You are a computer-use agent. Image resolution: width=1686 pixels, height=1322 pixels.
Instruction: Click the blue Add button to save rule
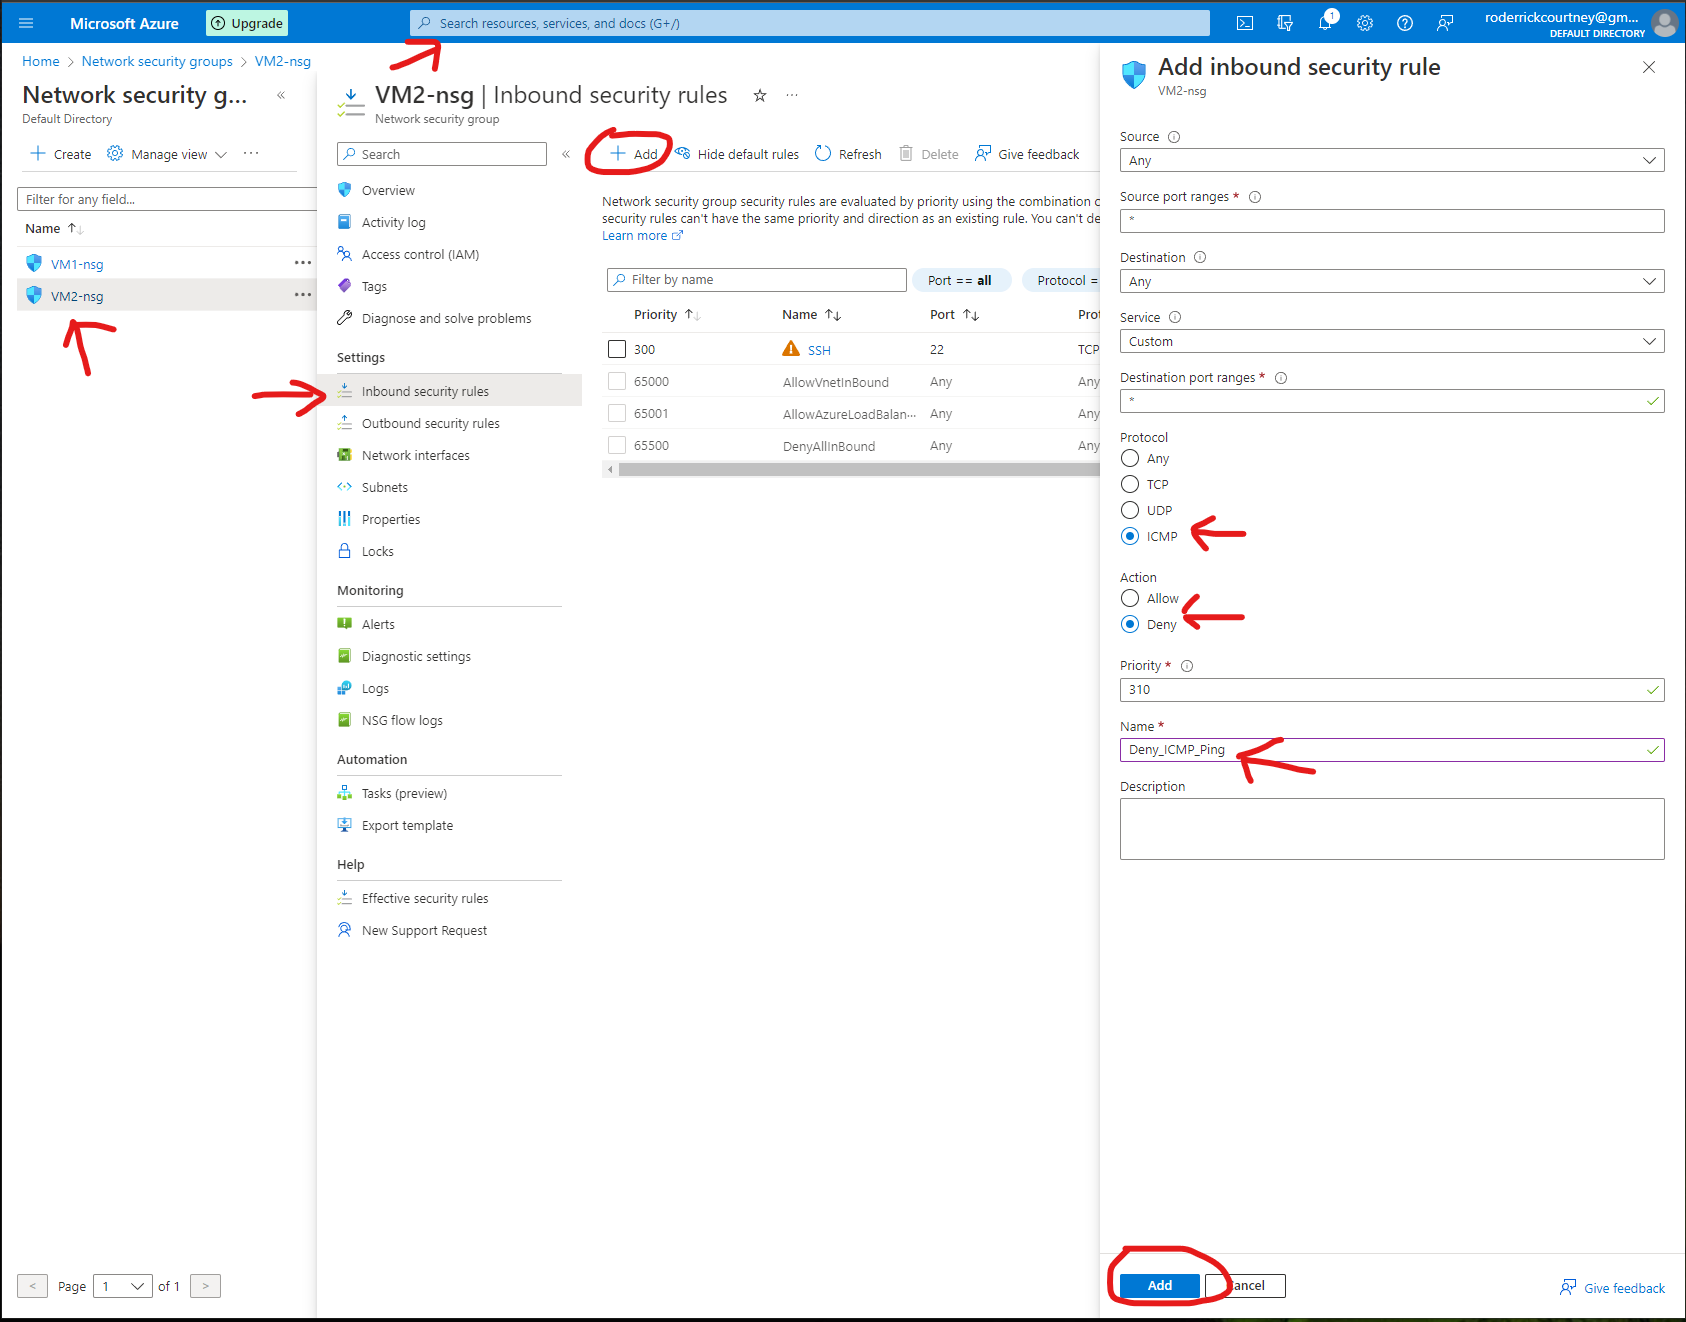(1159, 1285)
